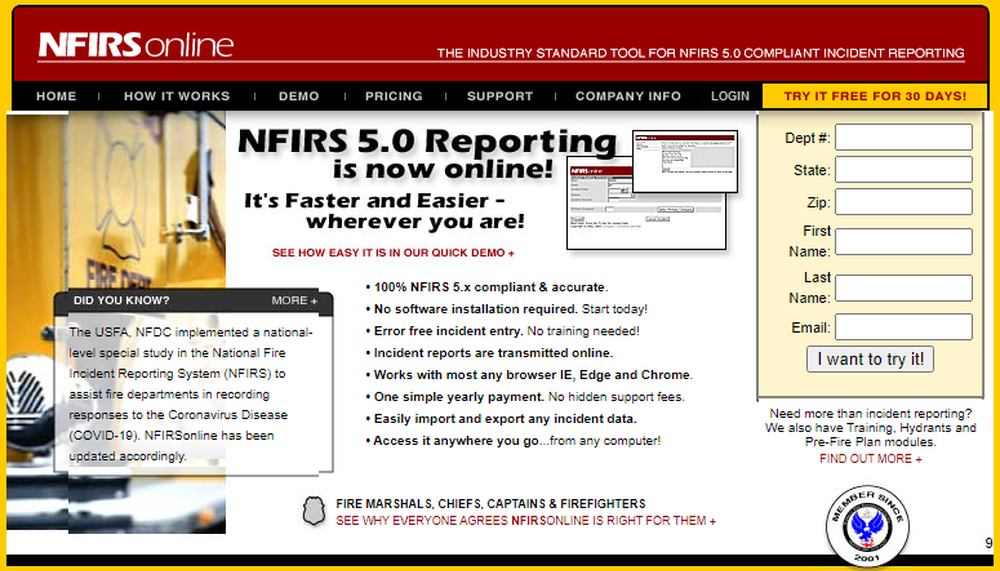Focus the State input field
This screenshot has width=1000, height=571.
904,170
